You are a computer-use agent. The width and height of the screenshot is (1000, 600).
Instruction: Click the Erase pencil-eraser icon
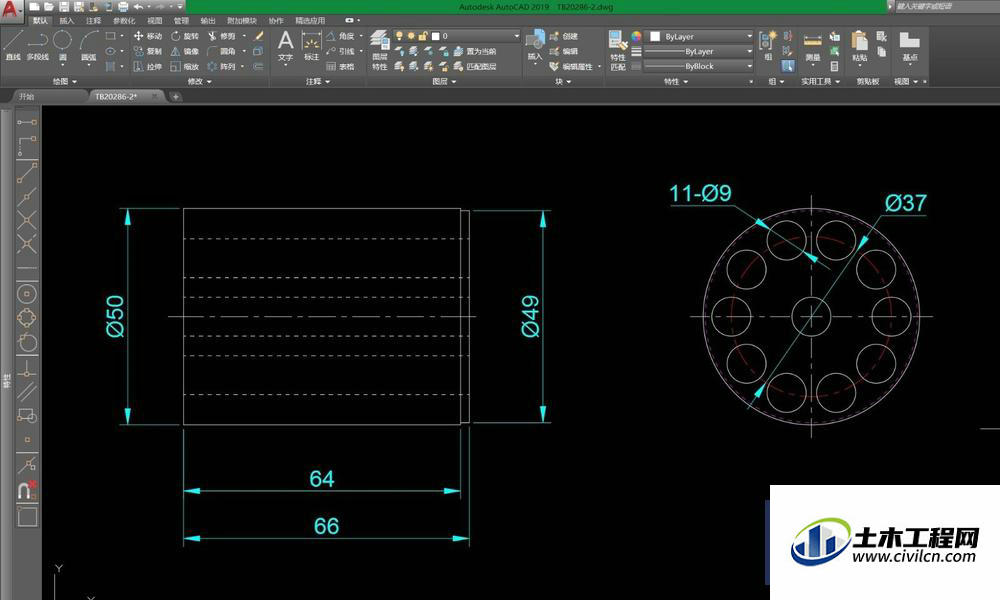[259, 36]
